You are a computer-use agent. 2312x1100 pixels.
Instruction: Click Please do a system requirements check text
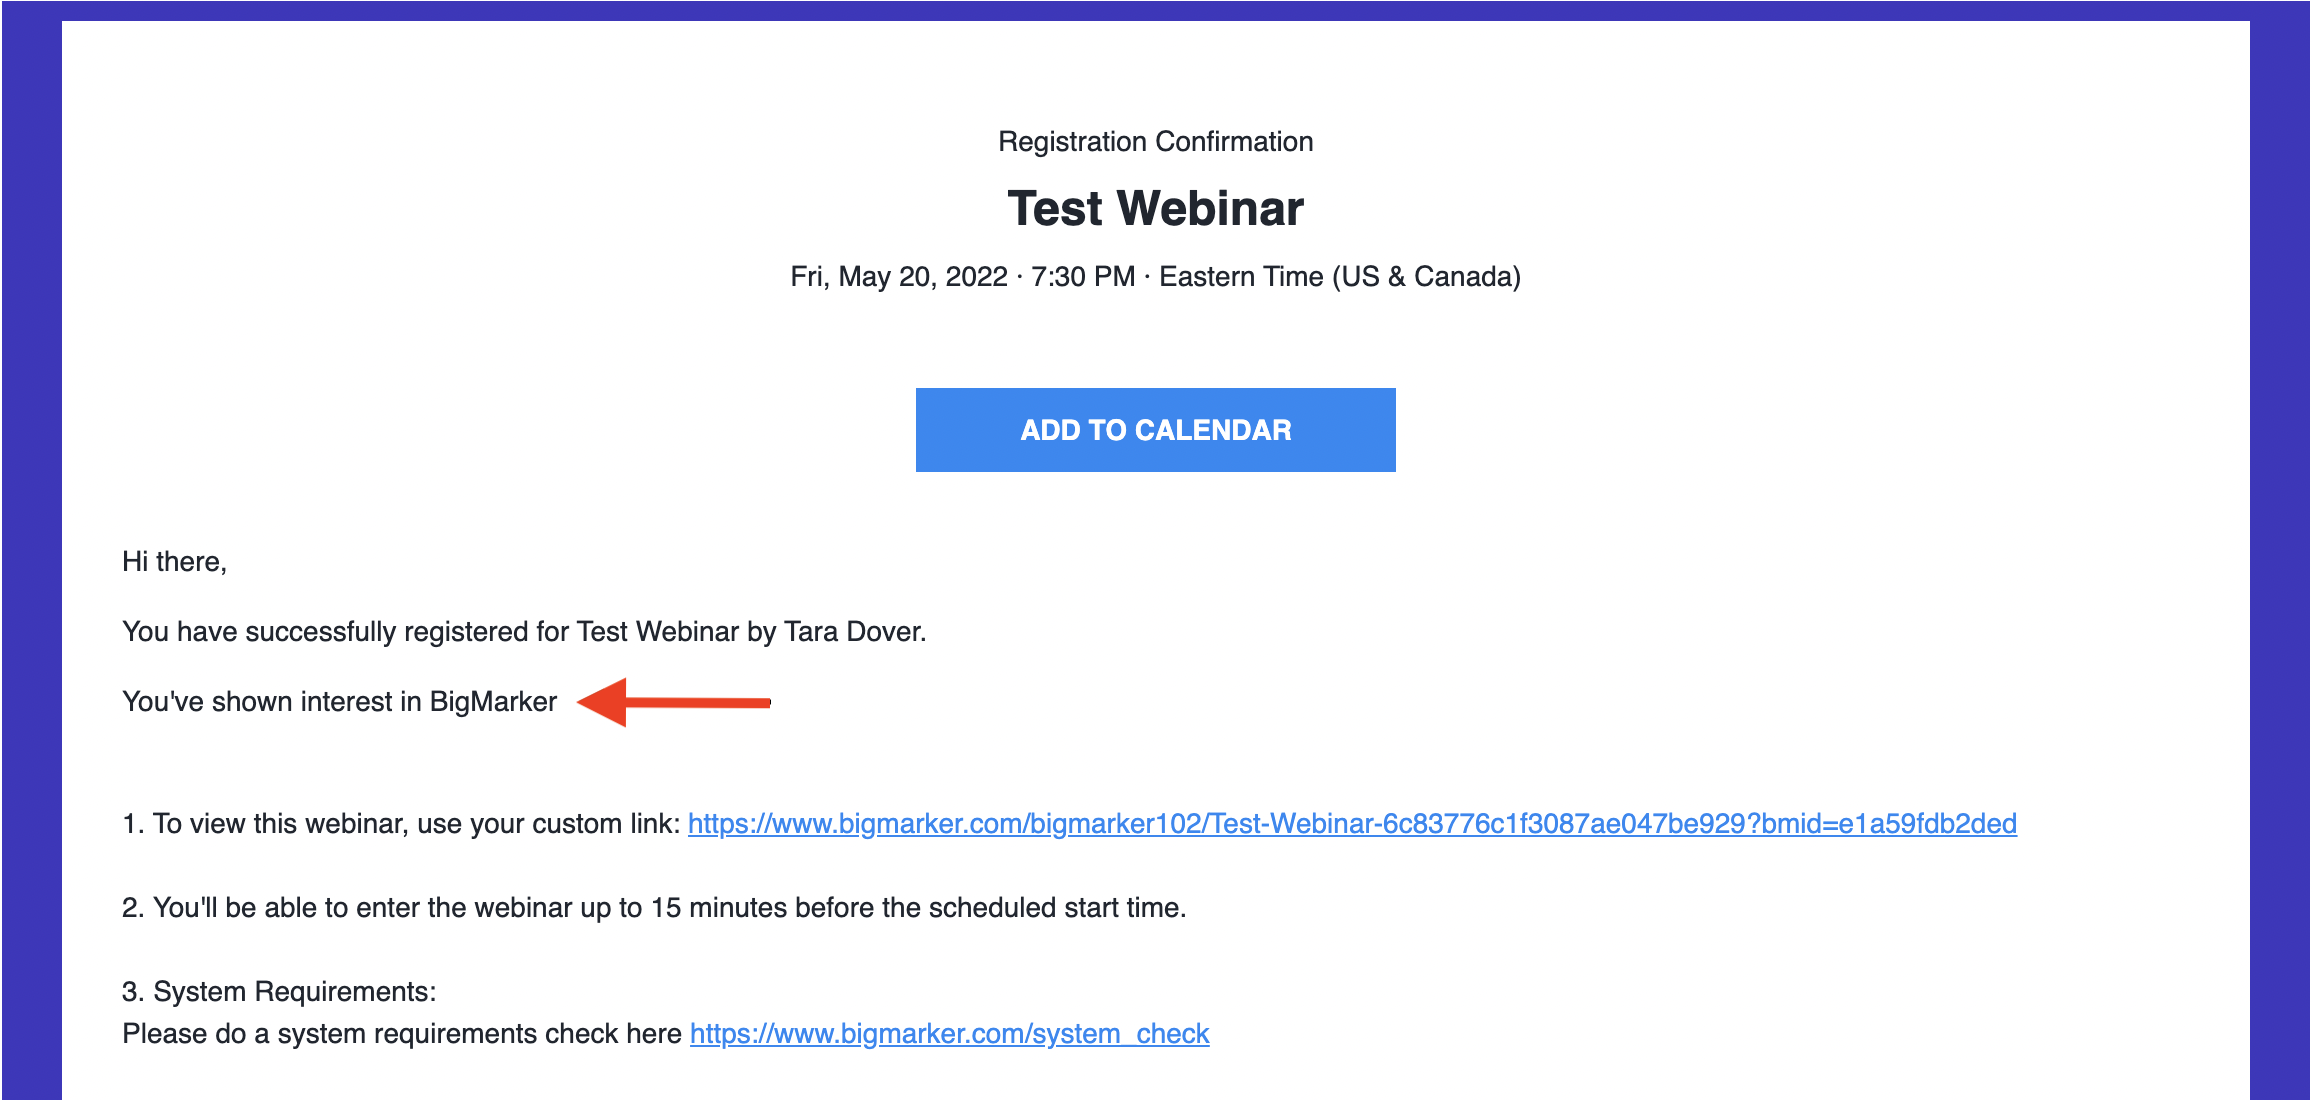coord(402,1034)
